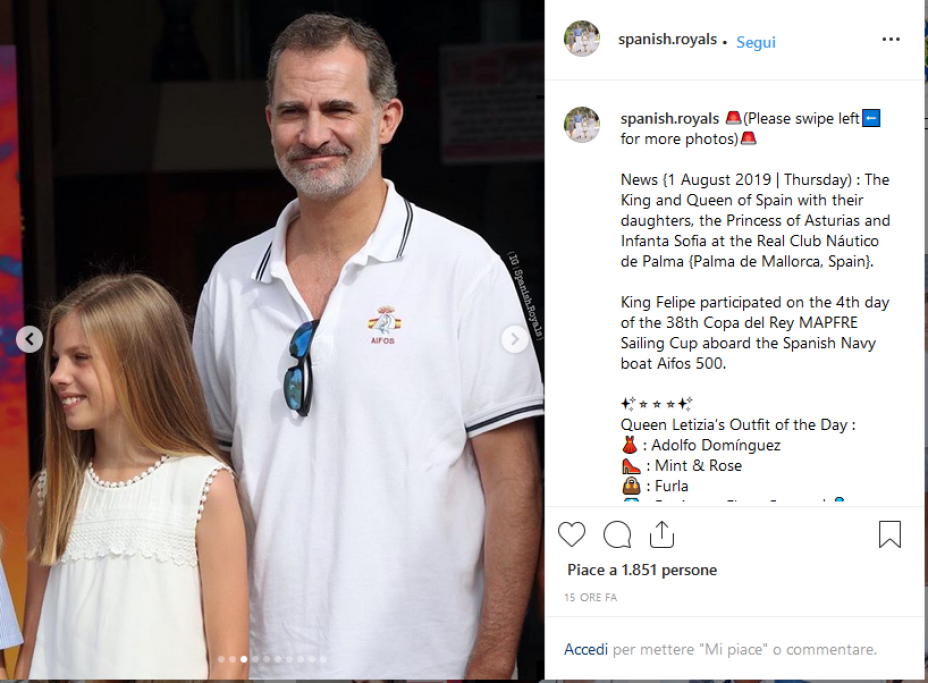Select the last carousel indicator dot
This screenshot has height=683, width=928.
[323, 659]
